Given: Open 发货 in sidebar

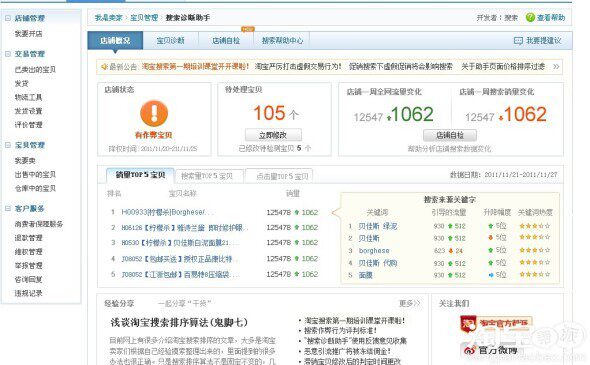Looking at the screenshot, I should [x=21, y=84].
